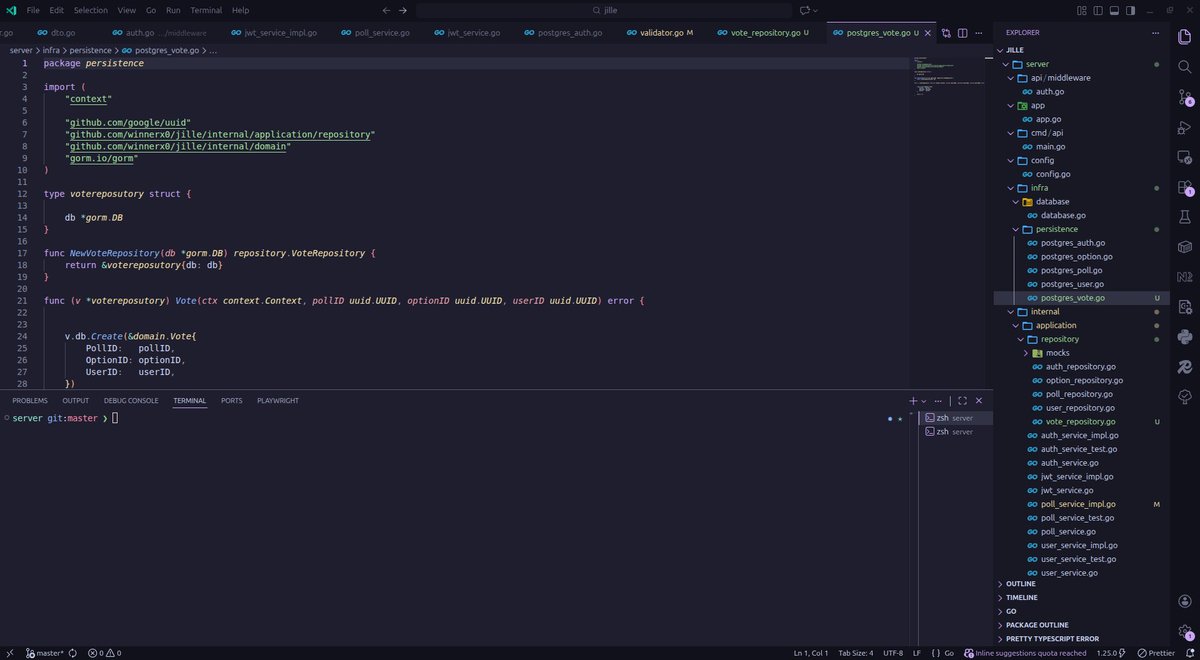Open the Search view in activity bar

tap(1185, 68)
